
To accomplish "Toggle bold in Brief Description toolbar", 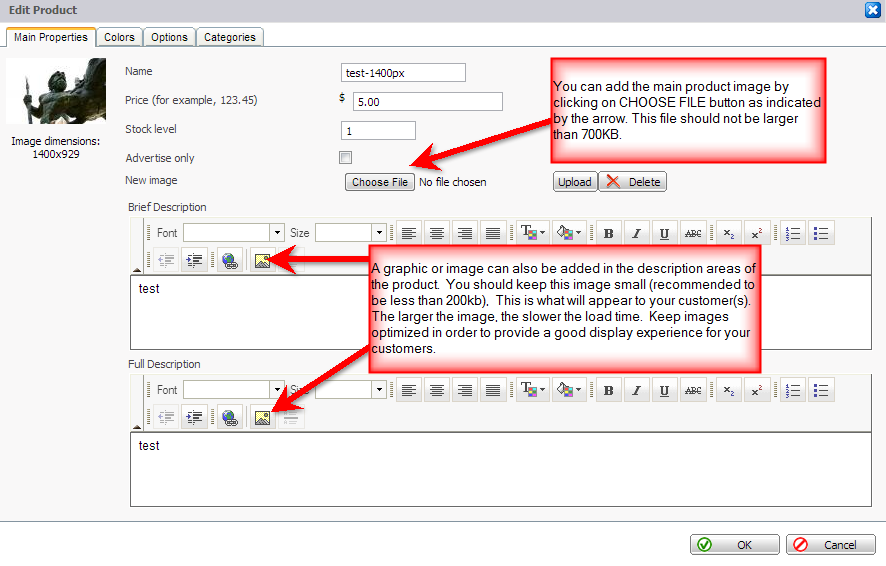I will [x=609, y=233].
